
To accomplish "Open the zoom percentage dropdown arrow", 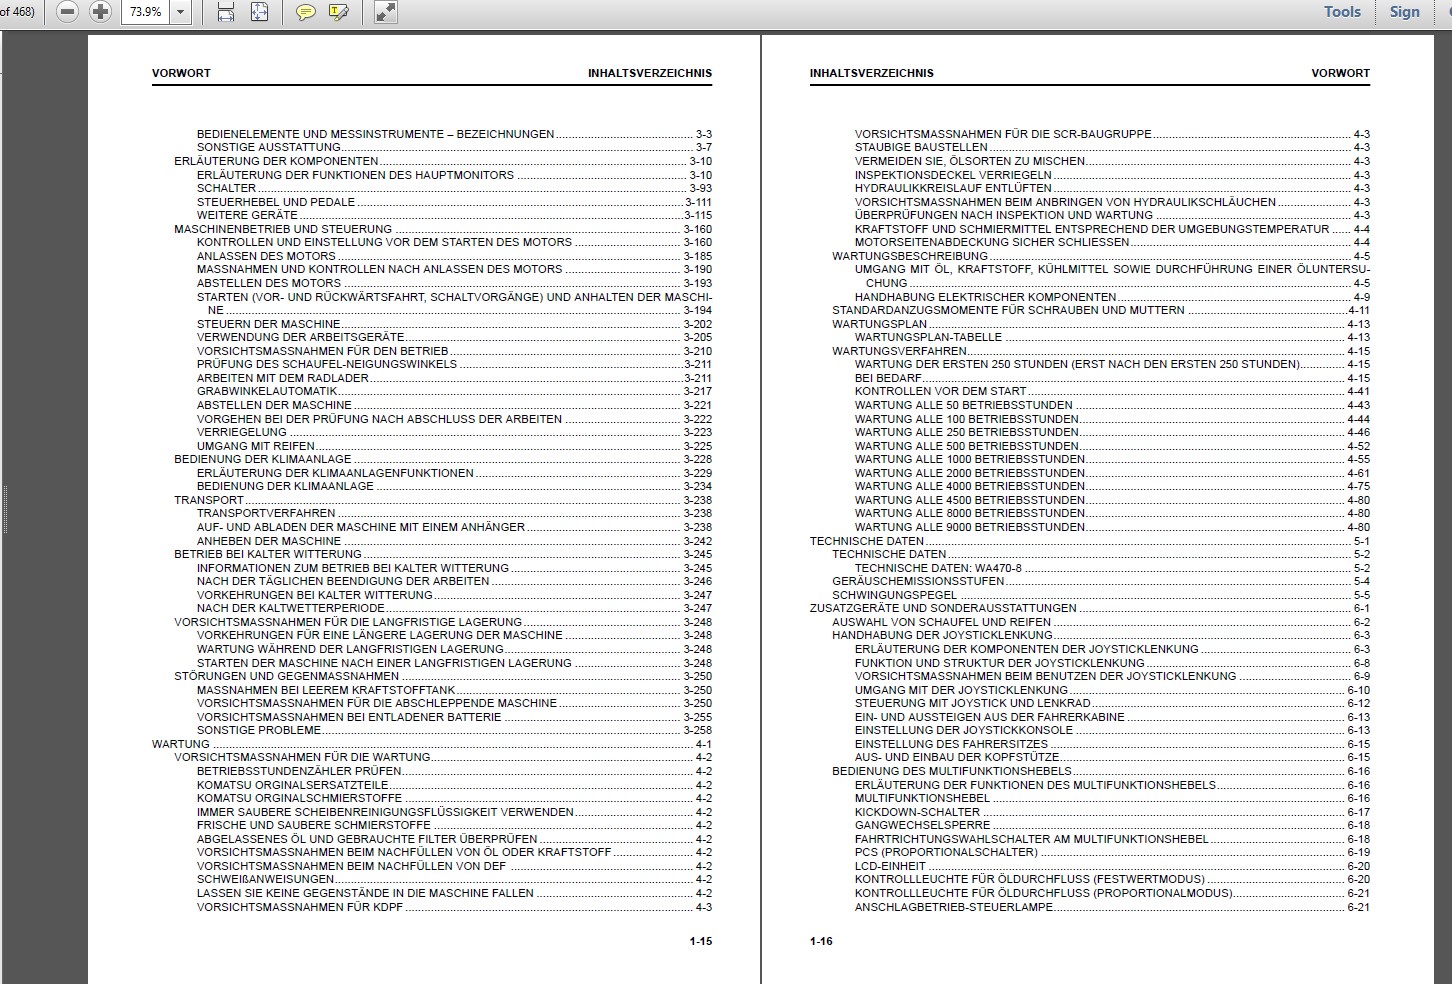I will pyautogui.click(x=180, y=12).
